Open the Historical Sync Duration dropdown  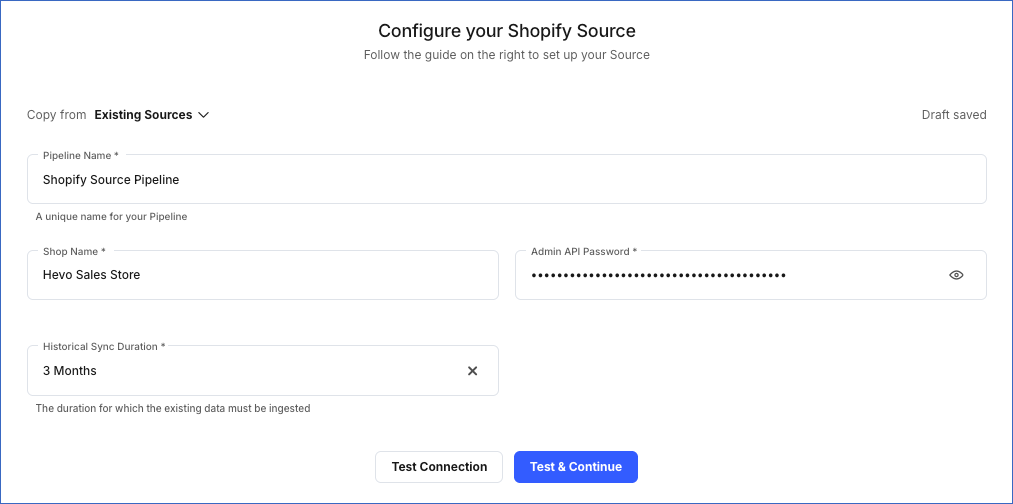(x=250, y=371)
